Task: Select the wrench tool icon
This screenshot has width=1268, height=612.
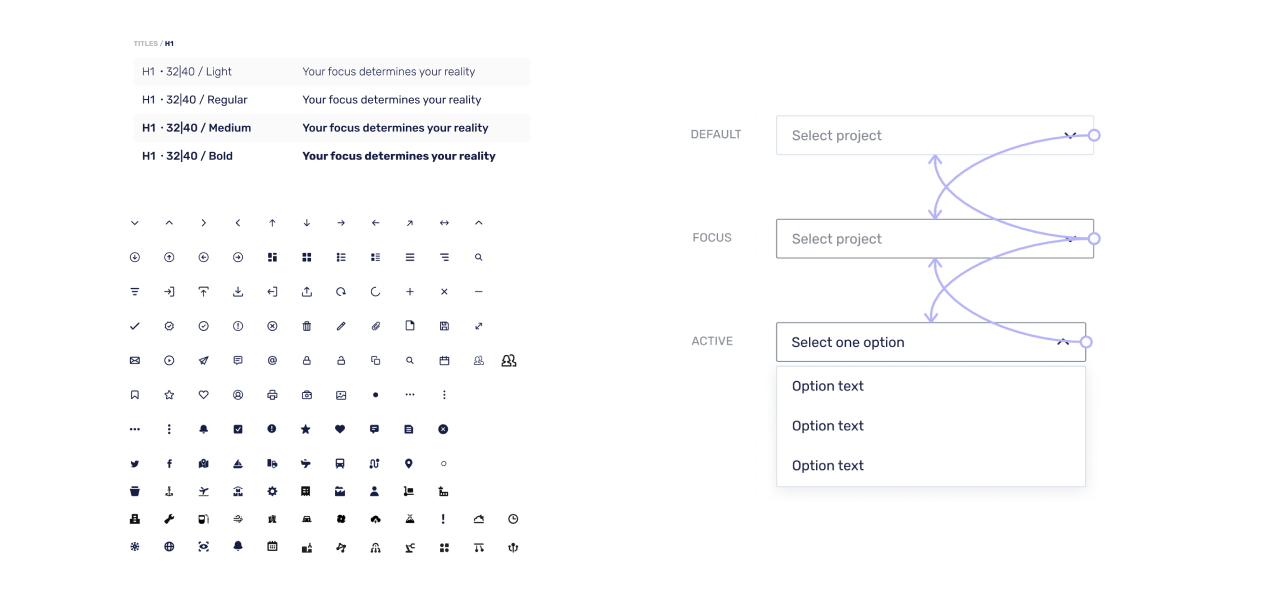Action: pyautogui.click(x=169, y=519)
